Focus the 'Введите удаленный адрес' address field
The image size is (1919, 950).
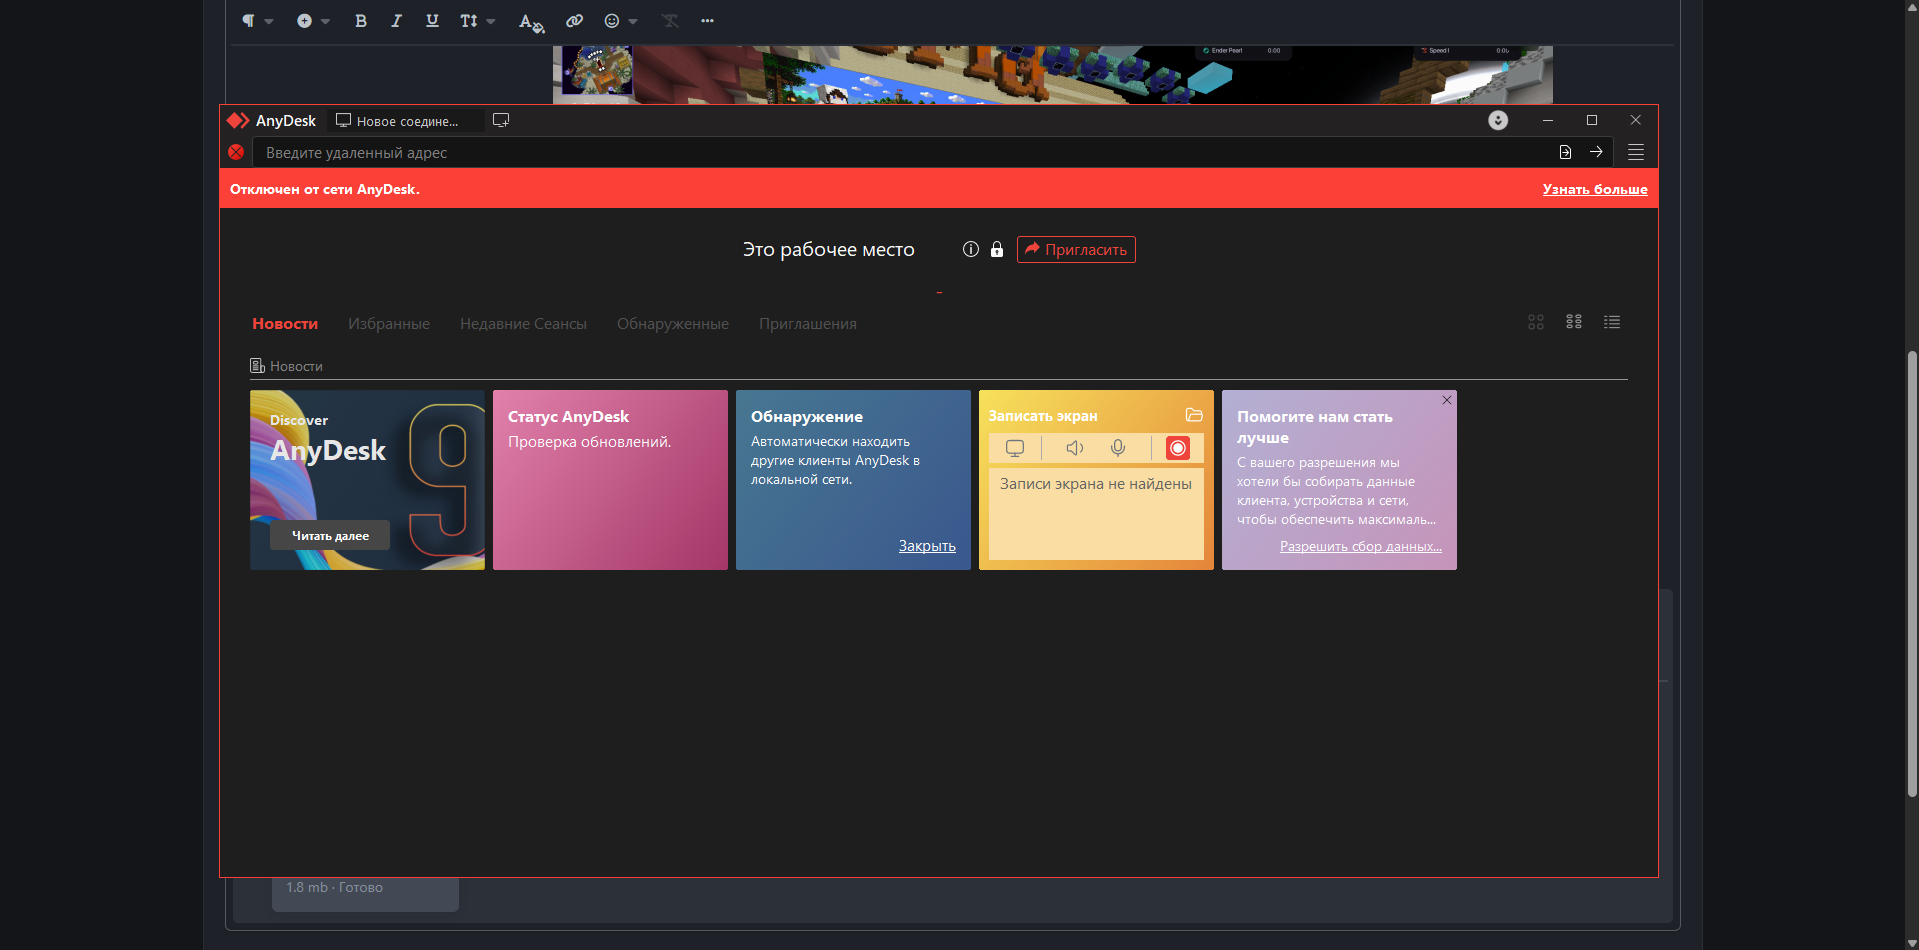point(900,152)
